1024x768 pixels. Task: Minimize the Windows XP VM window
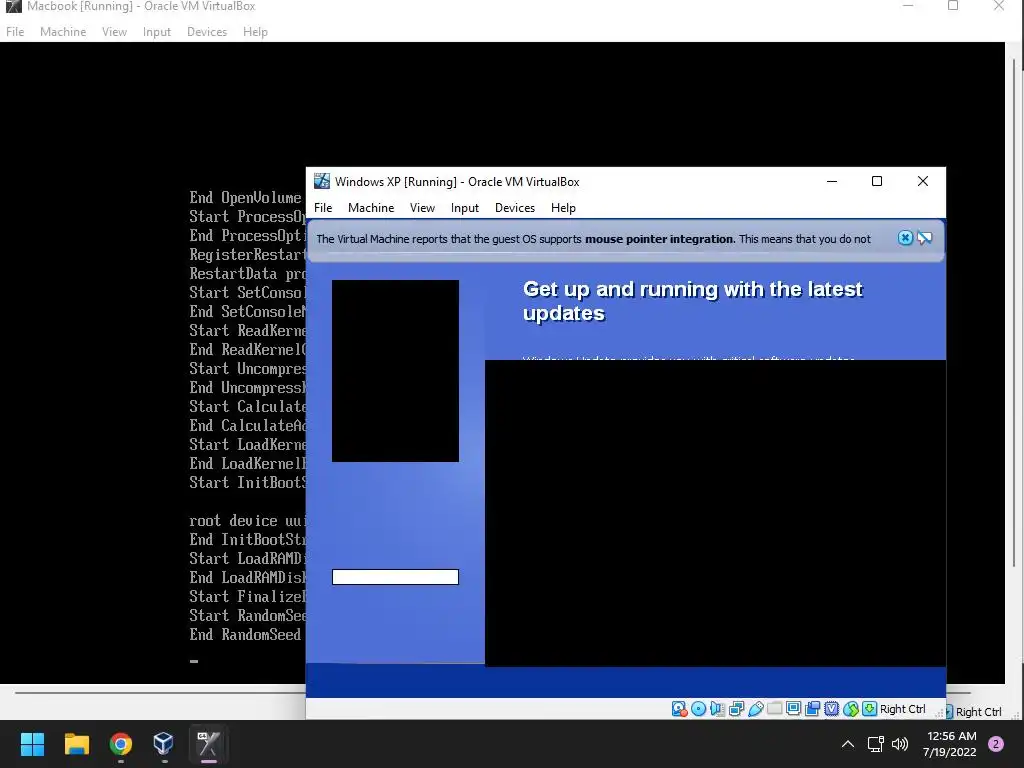[832, 181]
